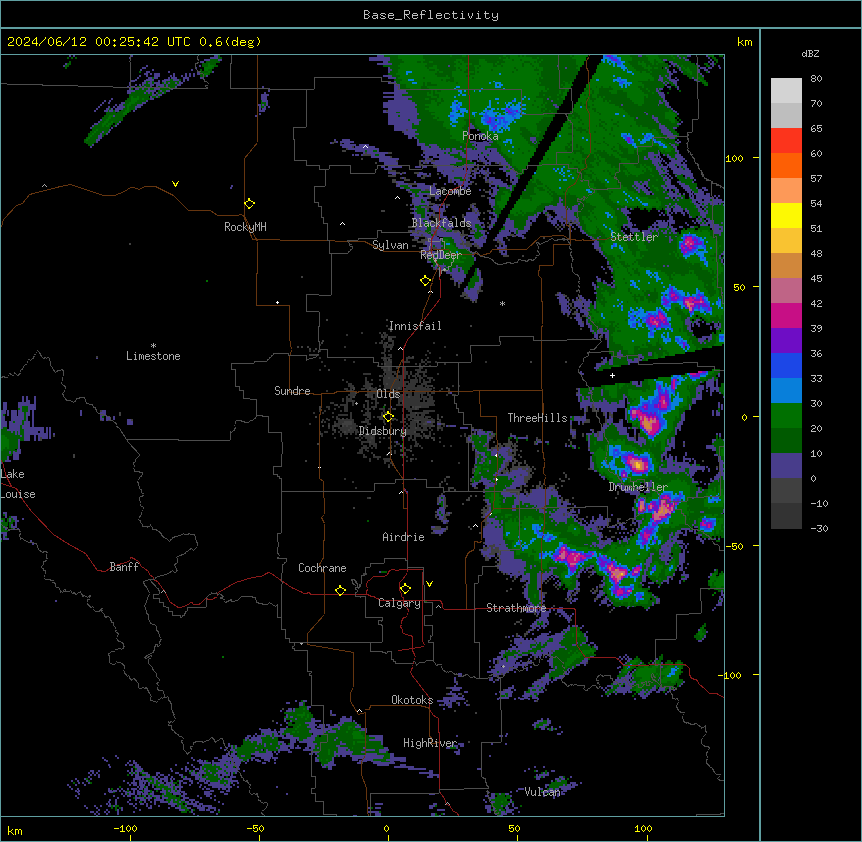
Task: Select the Banff label
Action: (124, 567)
